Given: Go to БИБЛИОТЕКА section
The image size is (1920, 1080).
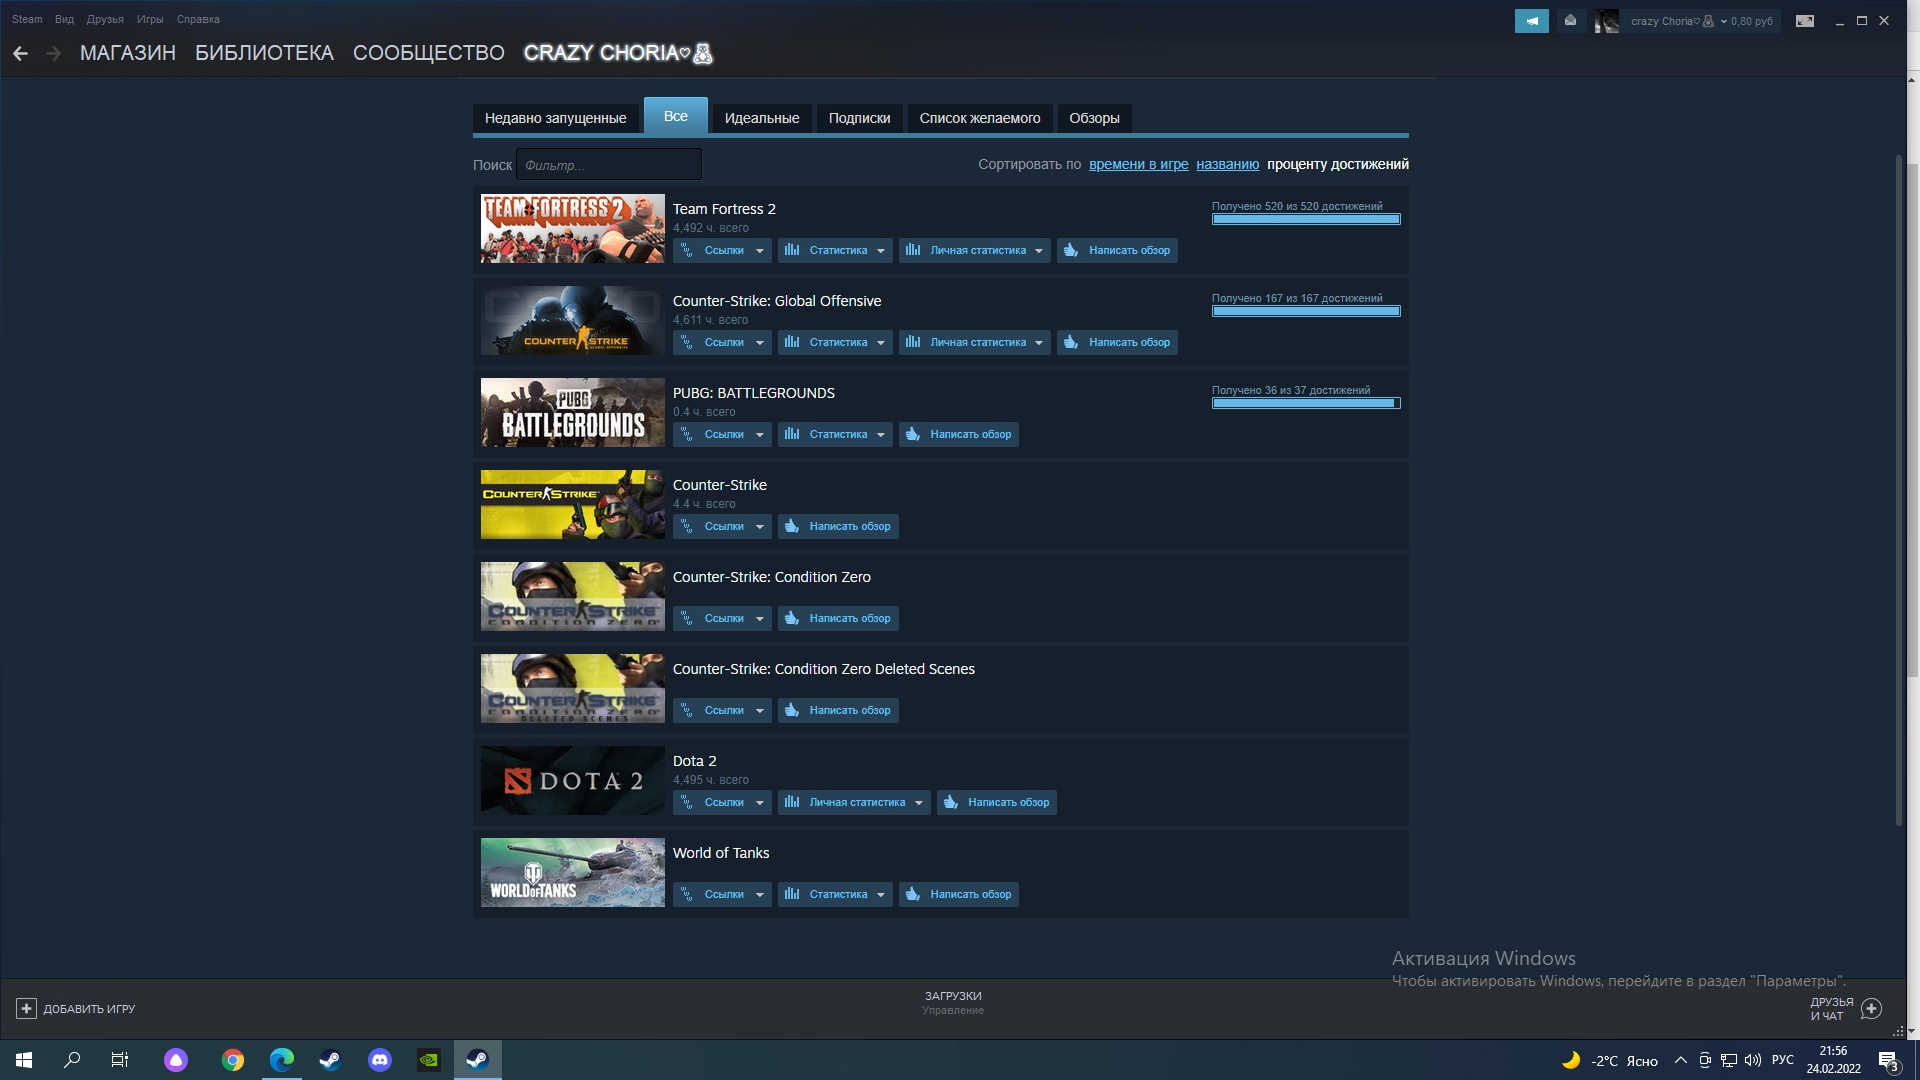Looking at the screenshot, I should tap(264, 53).
